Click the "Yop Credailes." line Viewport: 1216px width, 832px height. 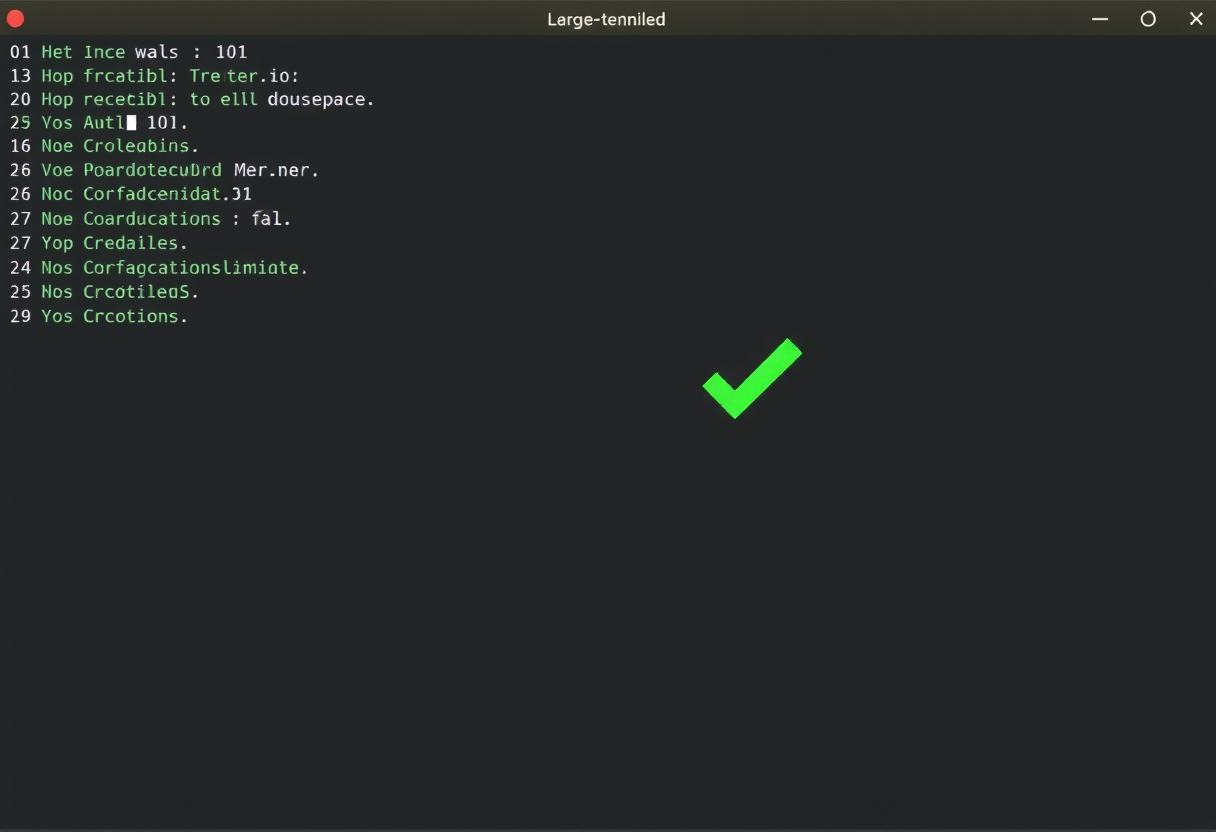click(x=99, y=243)
